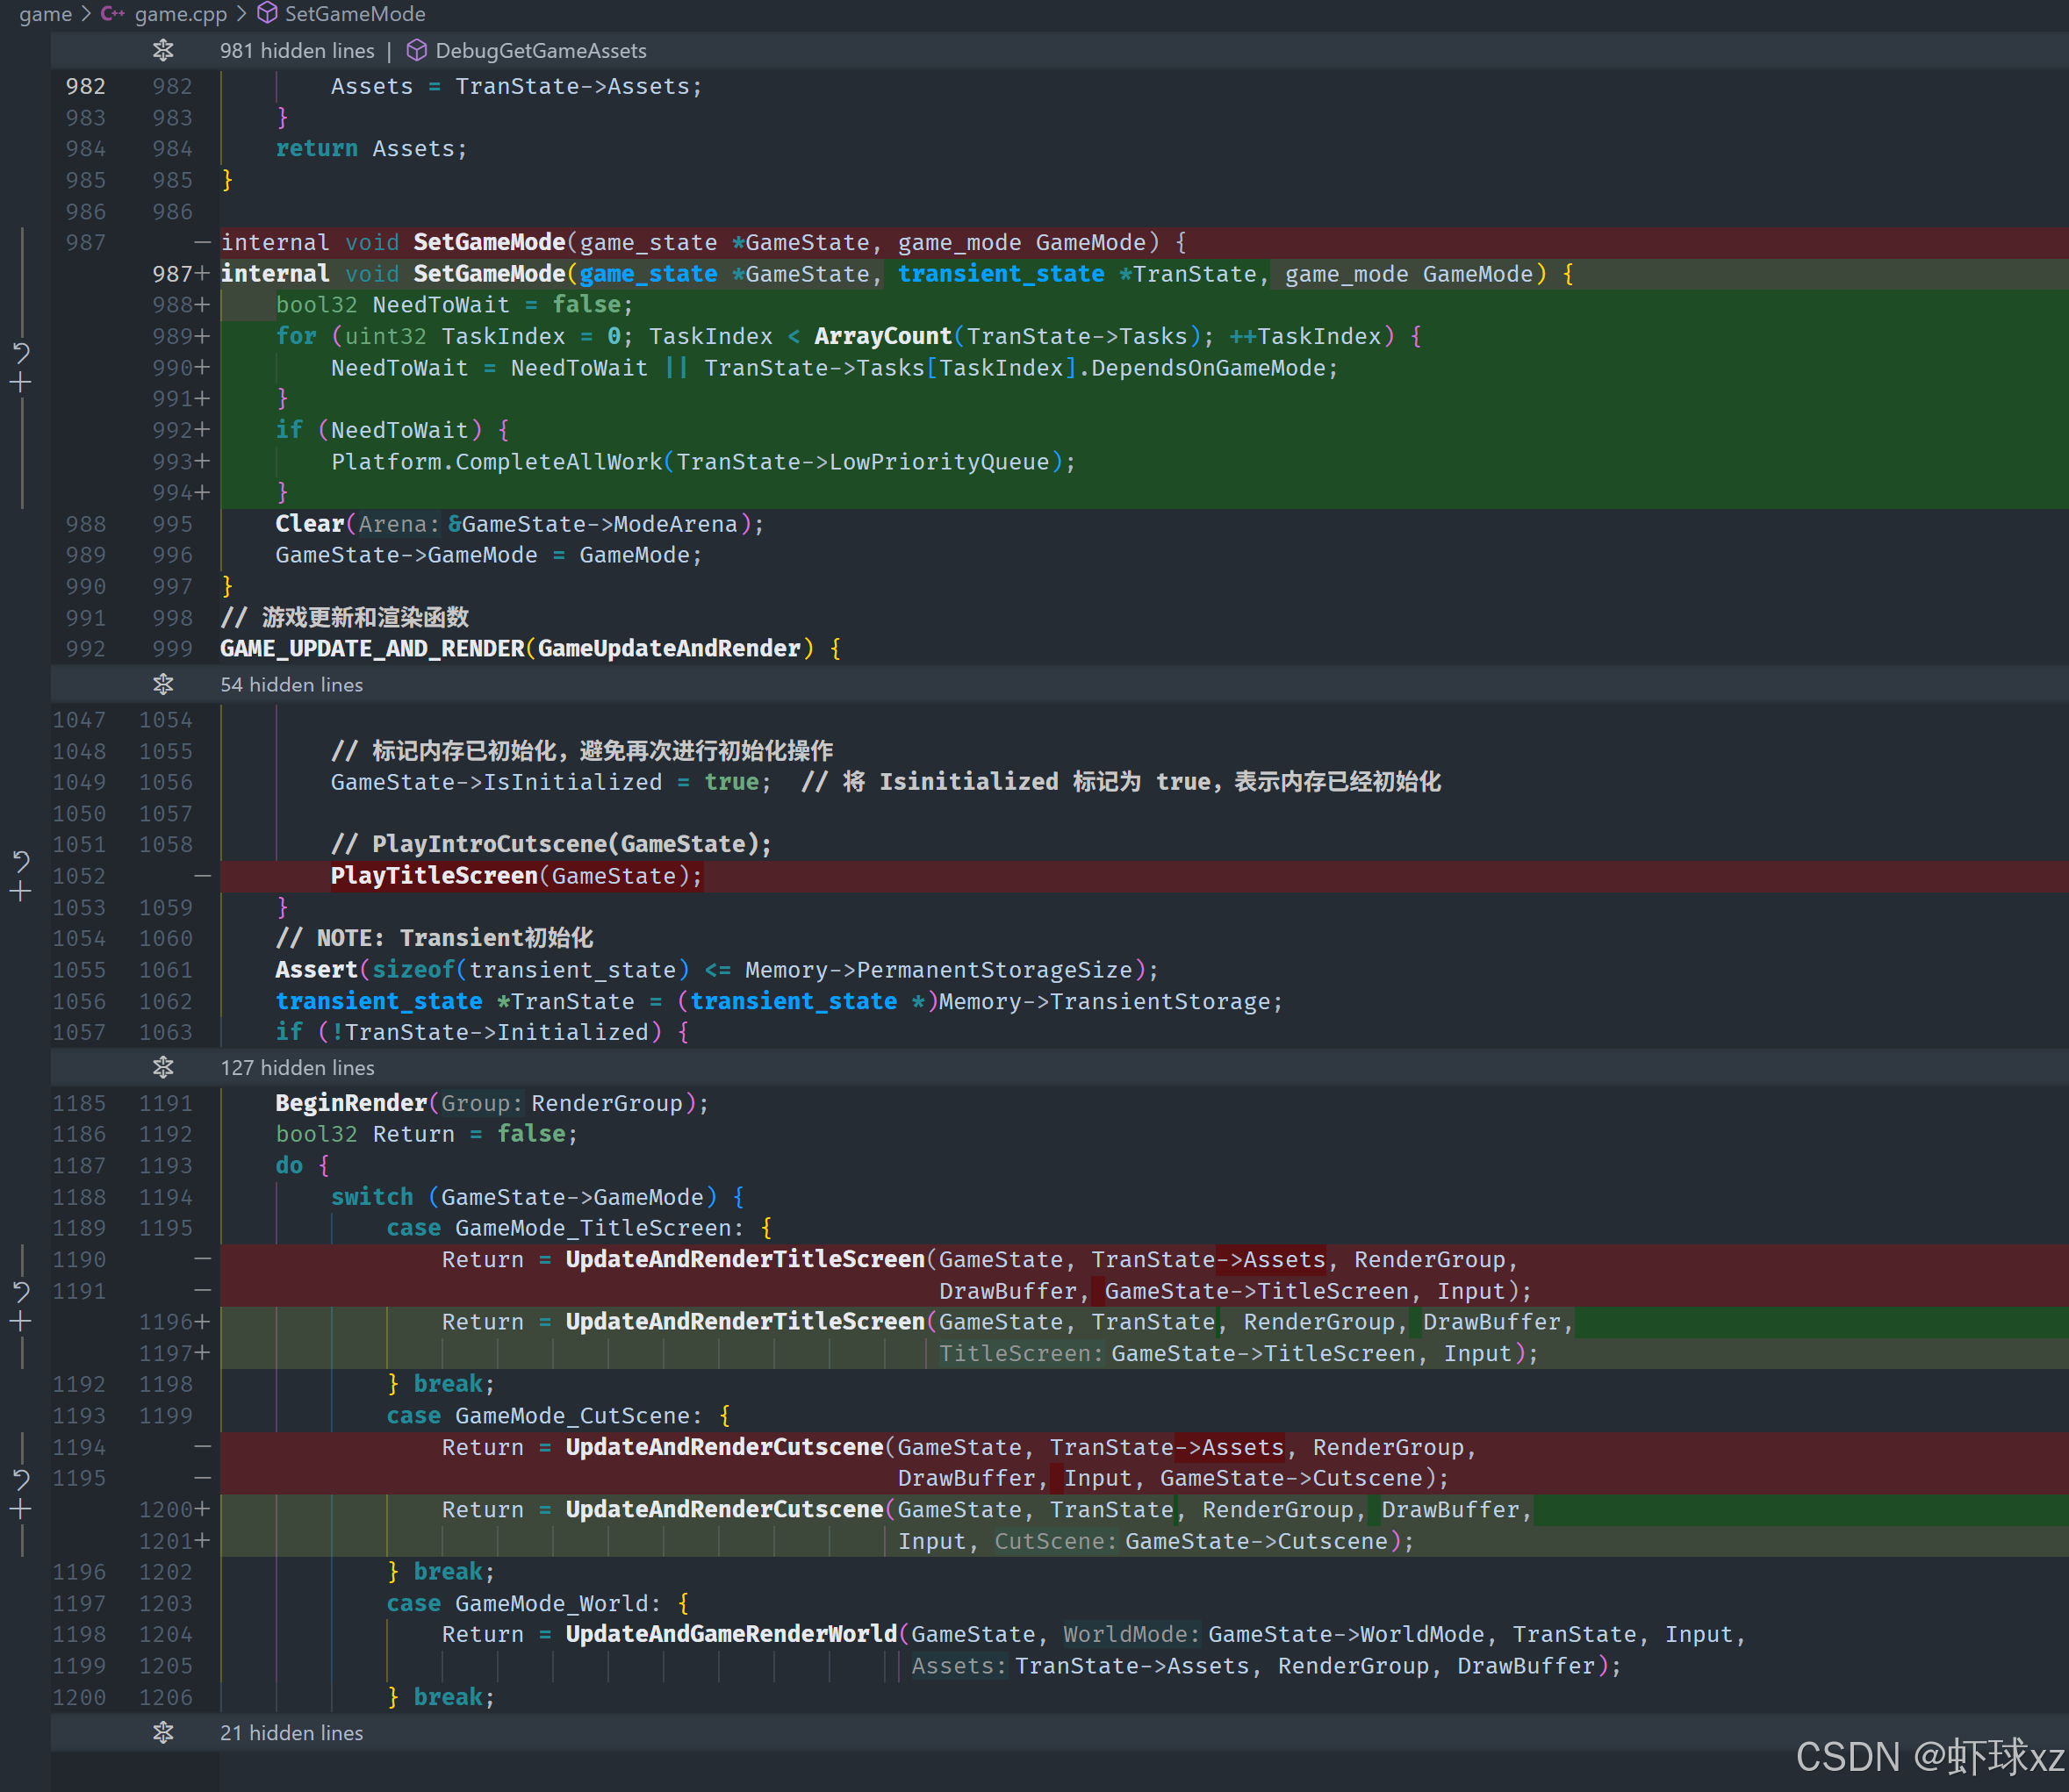Expand the 981 hidden lines region
Screen dimensions: 2069x1792
pyautogui.click(x=163, y=50)
